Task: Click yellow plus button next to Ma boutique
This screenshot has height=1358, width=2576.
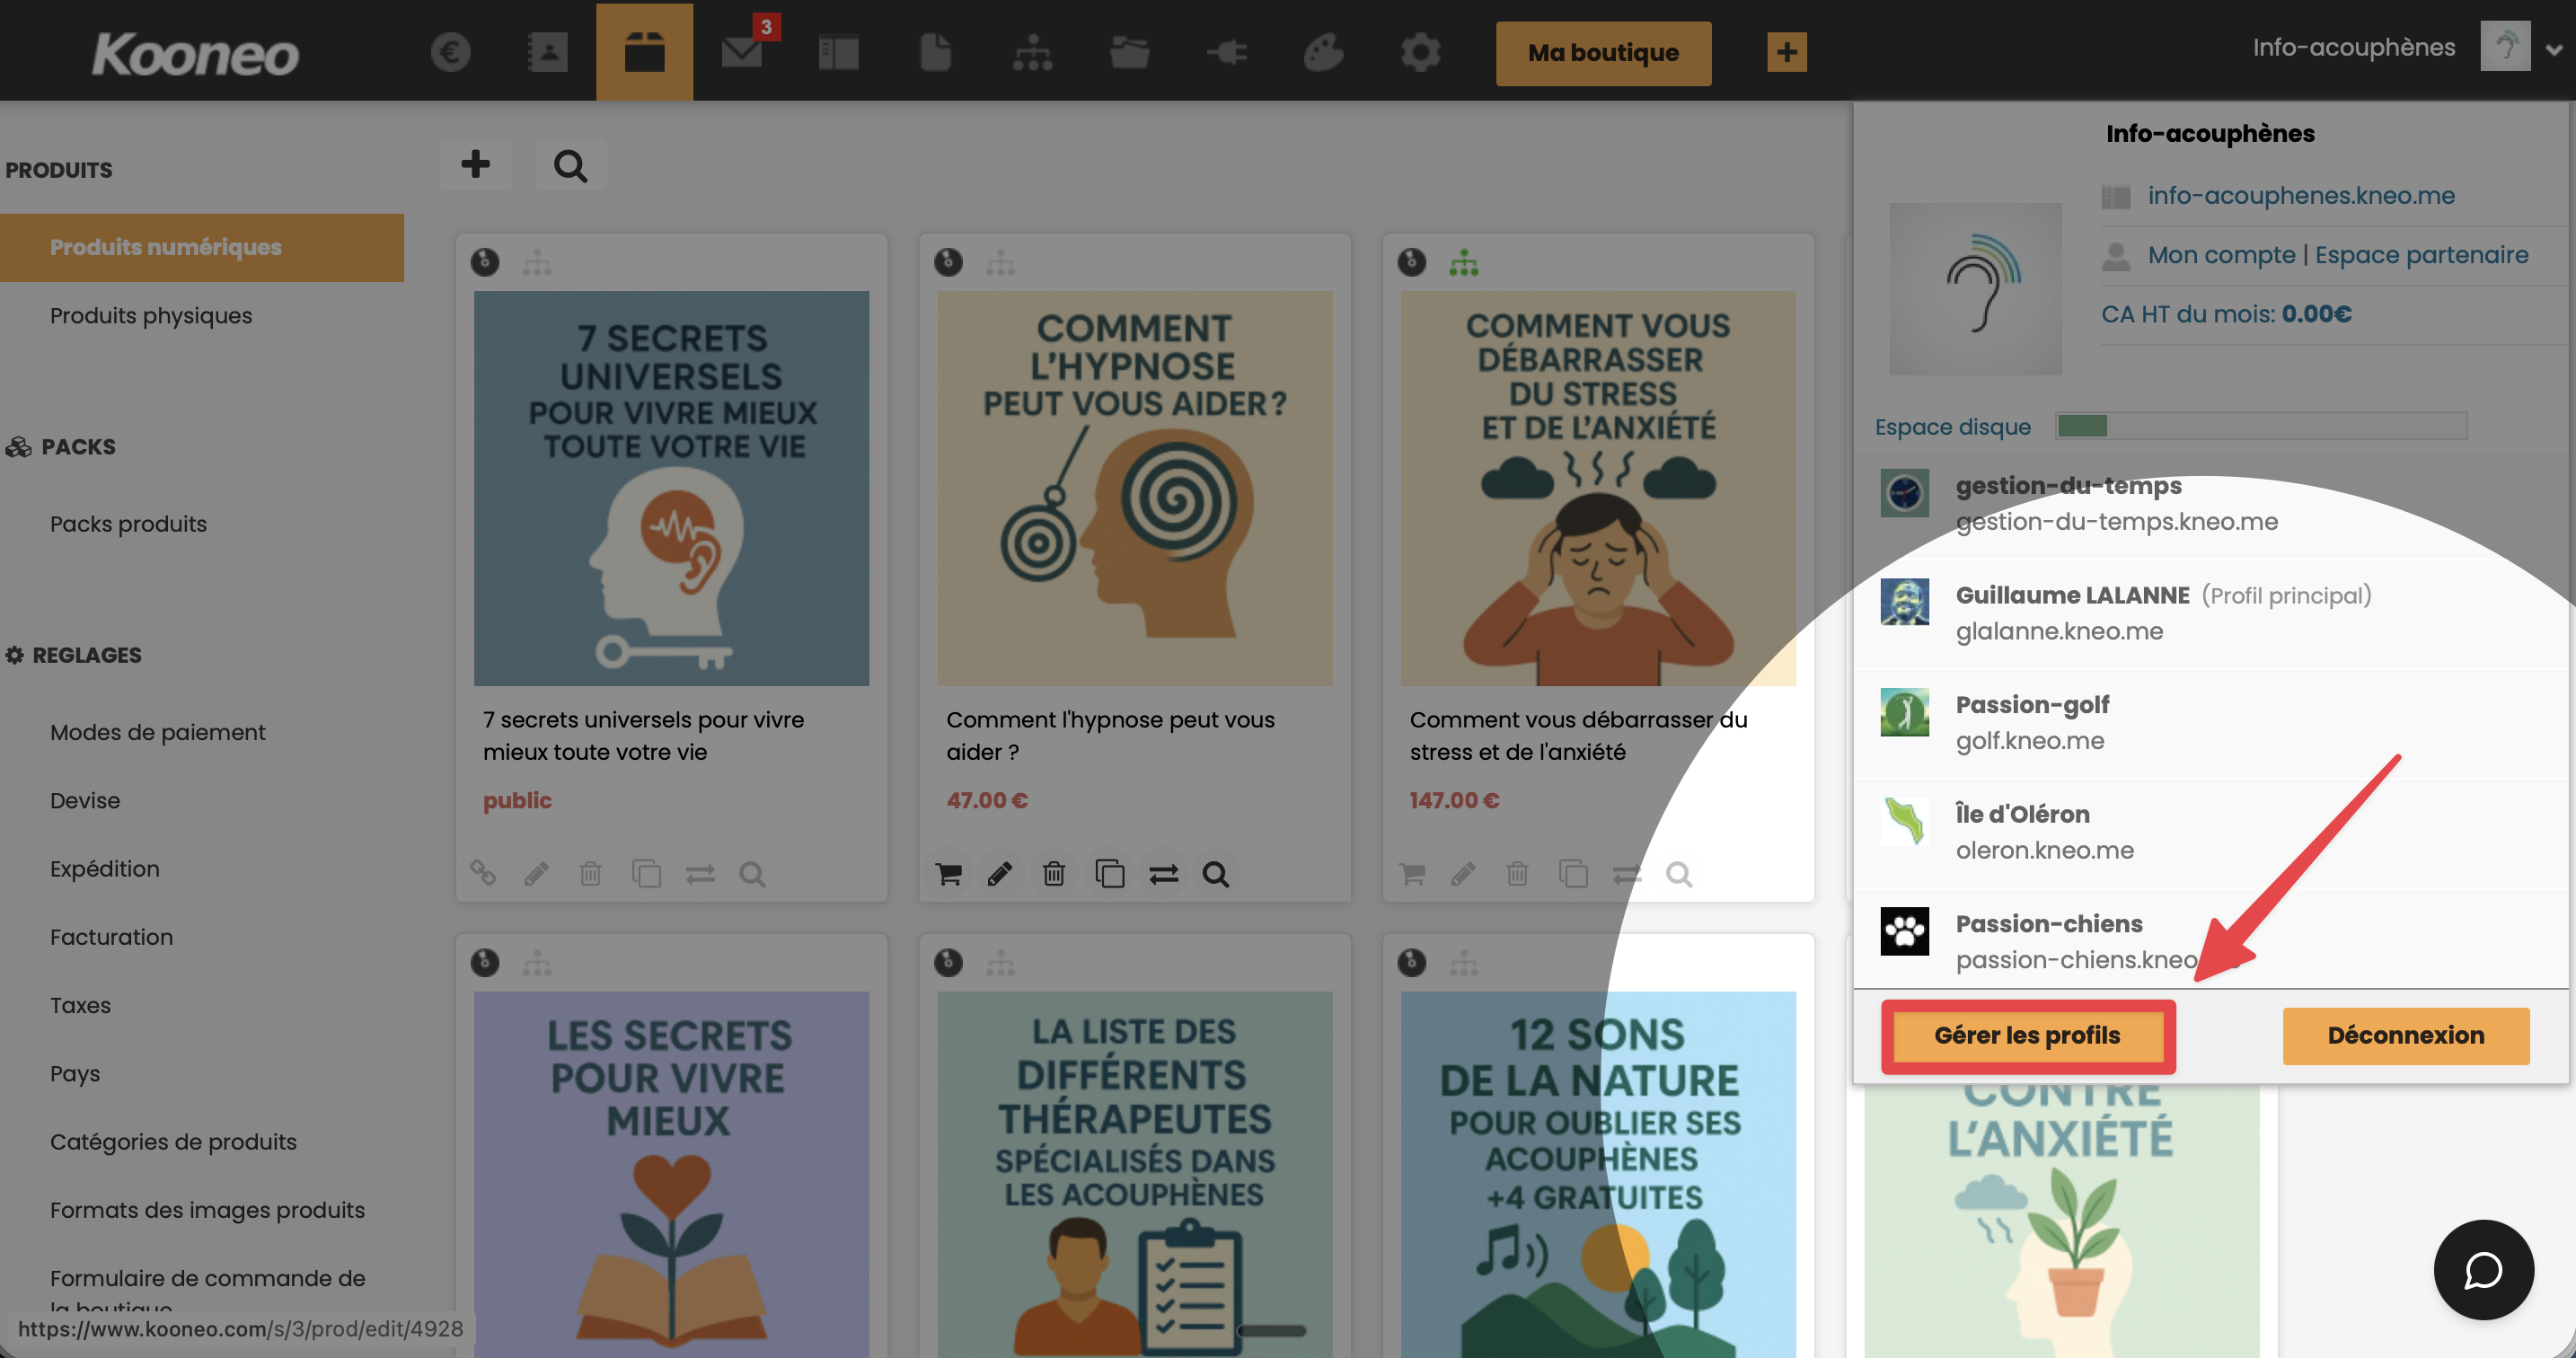Action: pos(1786,52)
